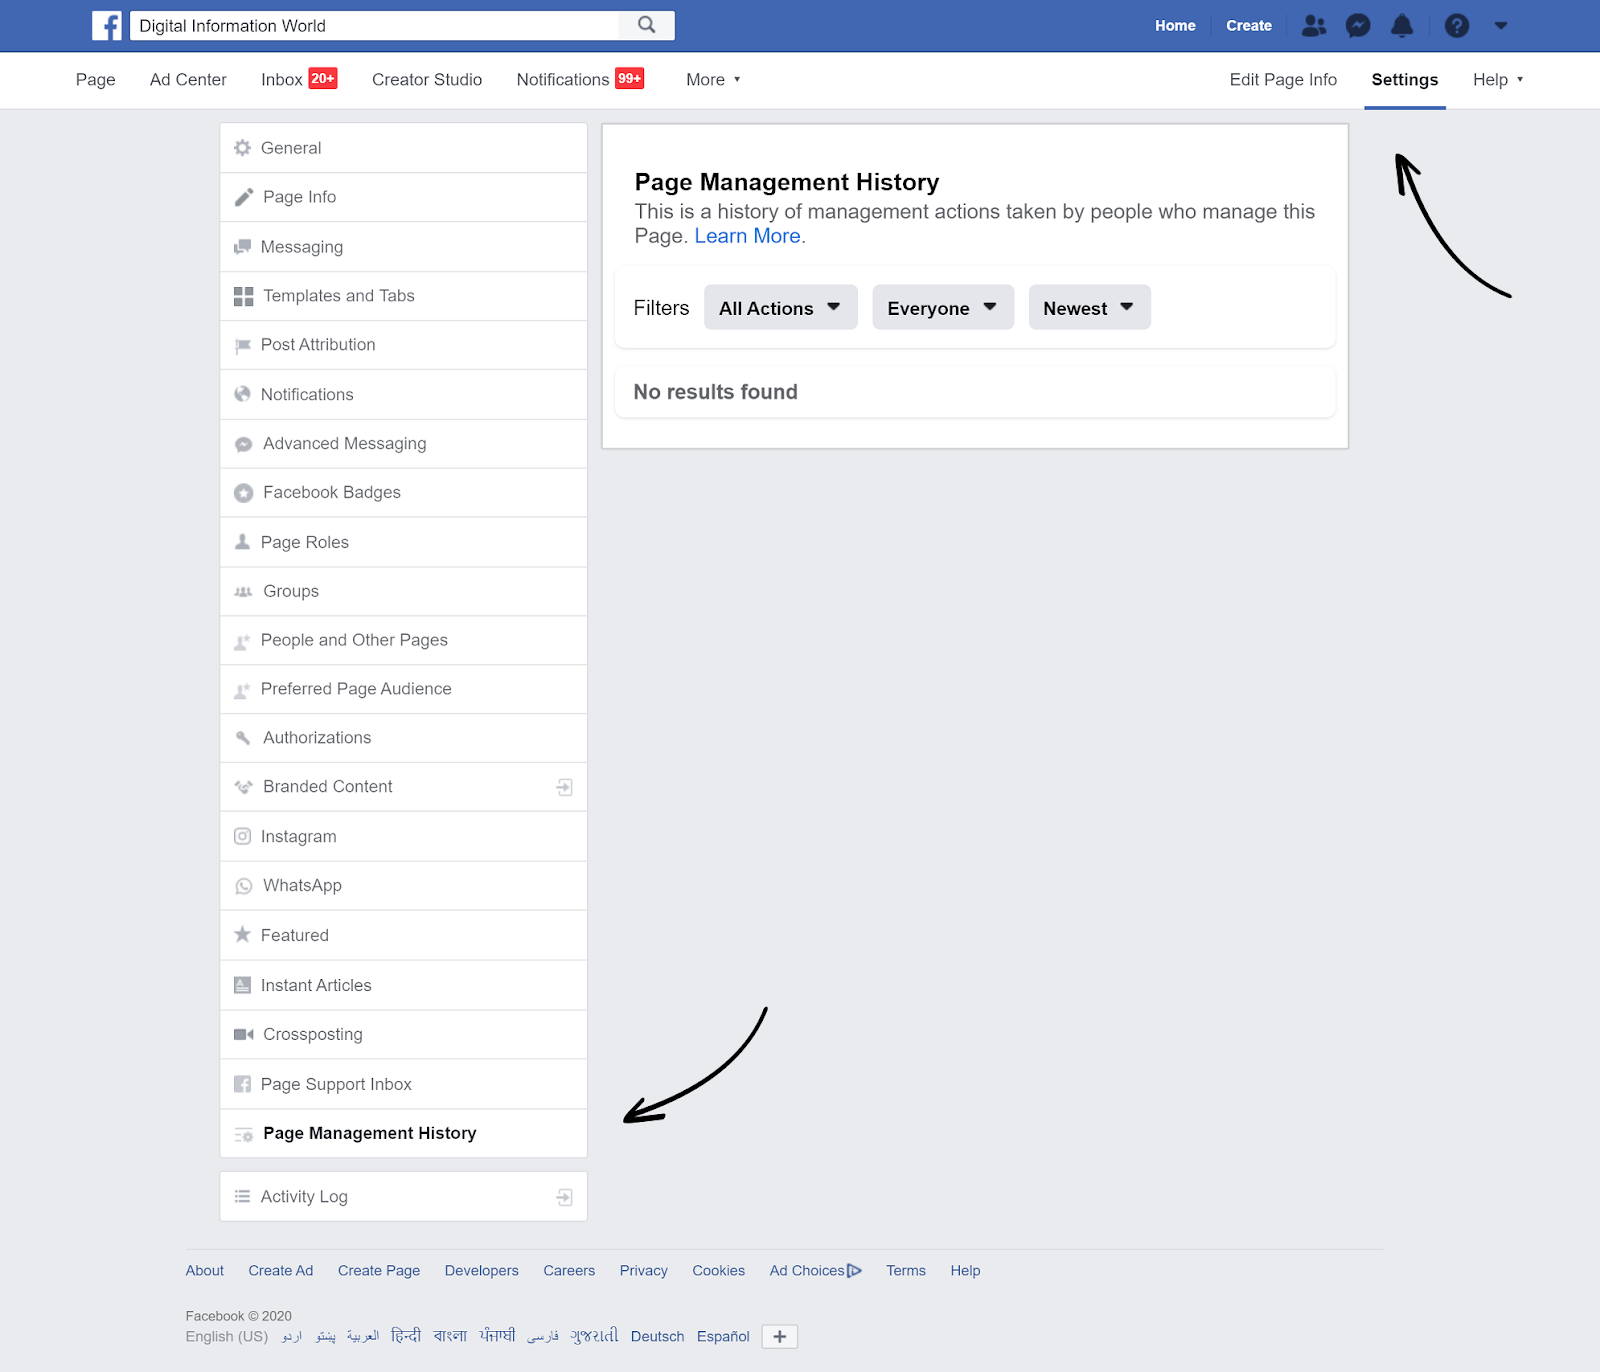Click the friend requests icon
1600x1372 pixels.
pyautogui.click(x=1313, y=25)
